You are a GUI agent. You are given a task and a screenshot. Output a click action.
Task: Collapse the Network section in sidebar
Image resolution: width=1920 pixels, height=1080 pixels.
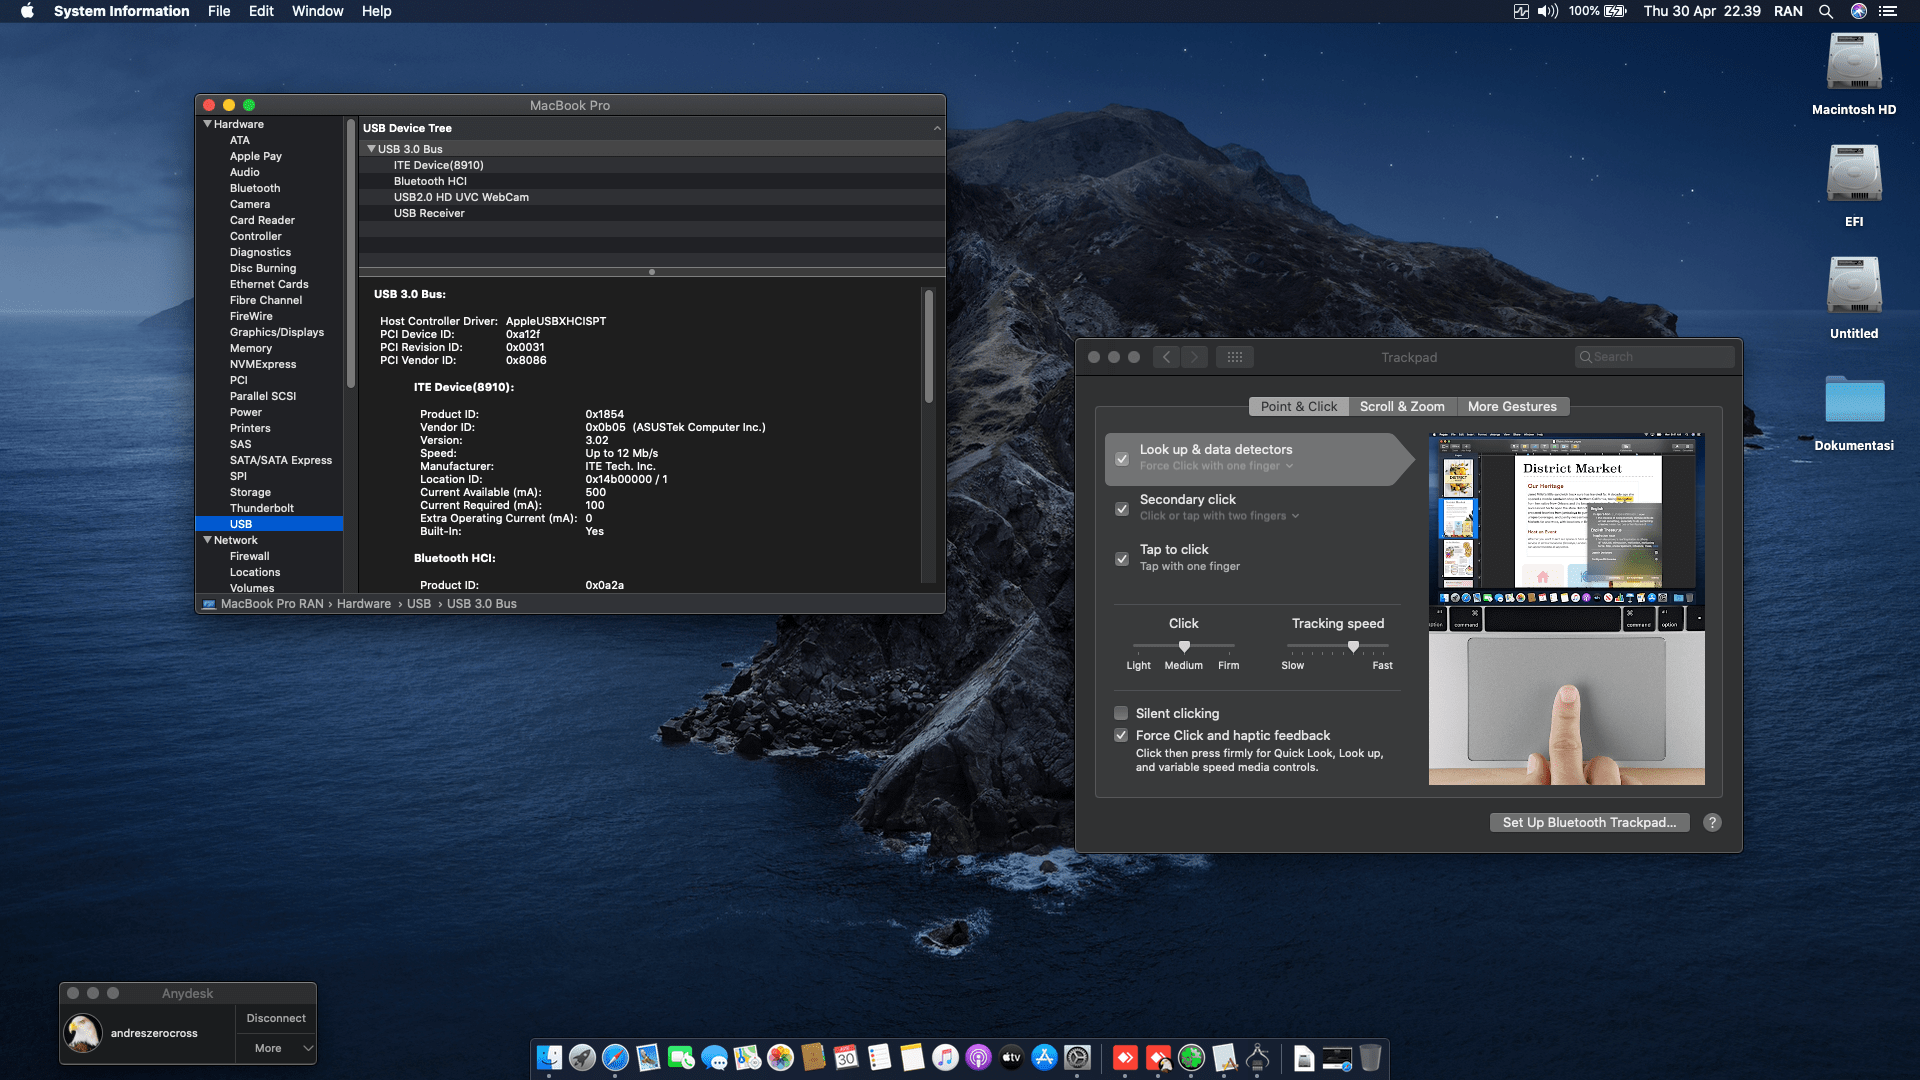[x=207, y=540]
